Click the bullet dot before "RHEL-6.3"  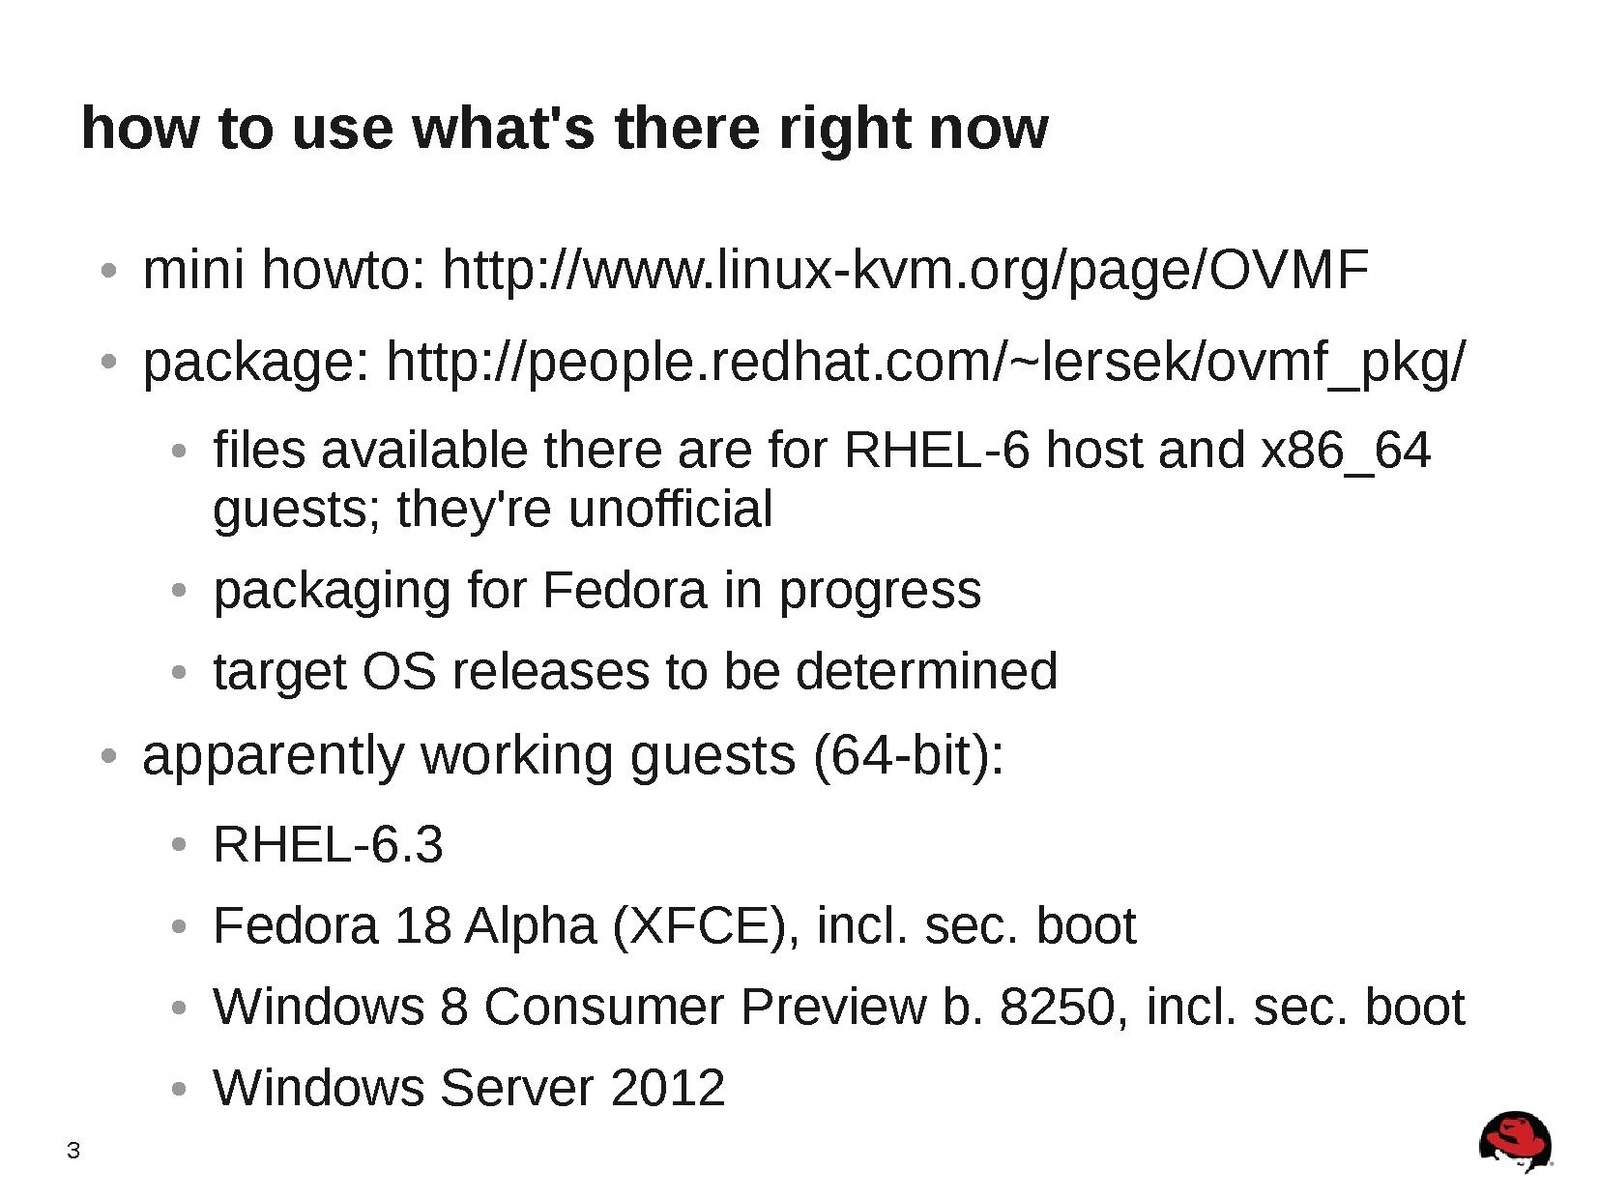tap(179, 846)
